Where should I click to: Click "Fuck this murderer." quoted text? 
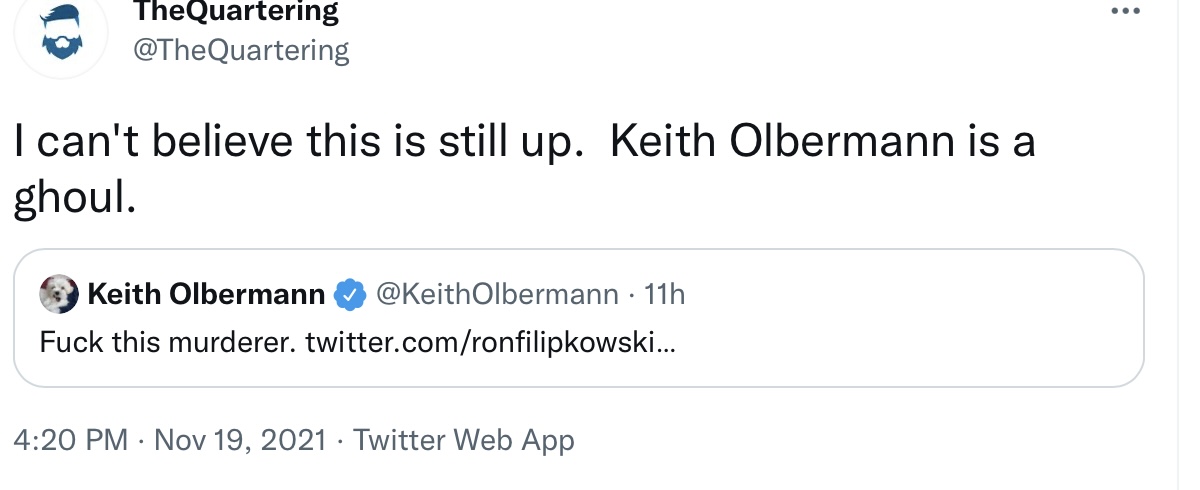(x=169, y=343)
